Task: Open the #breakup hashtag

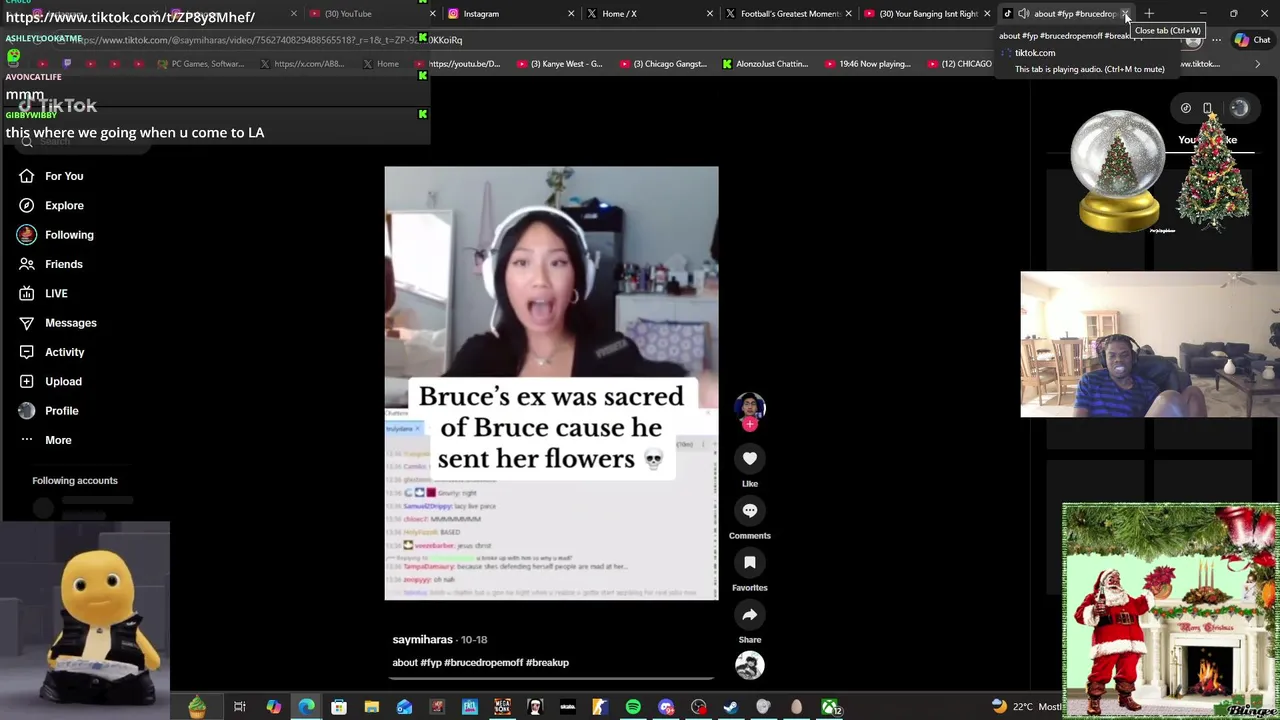Action: click(x=547, y=662)
